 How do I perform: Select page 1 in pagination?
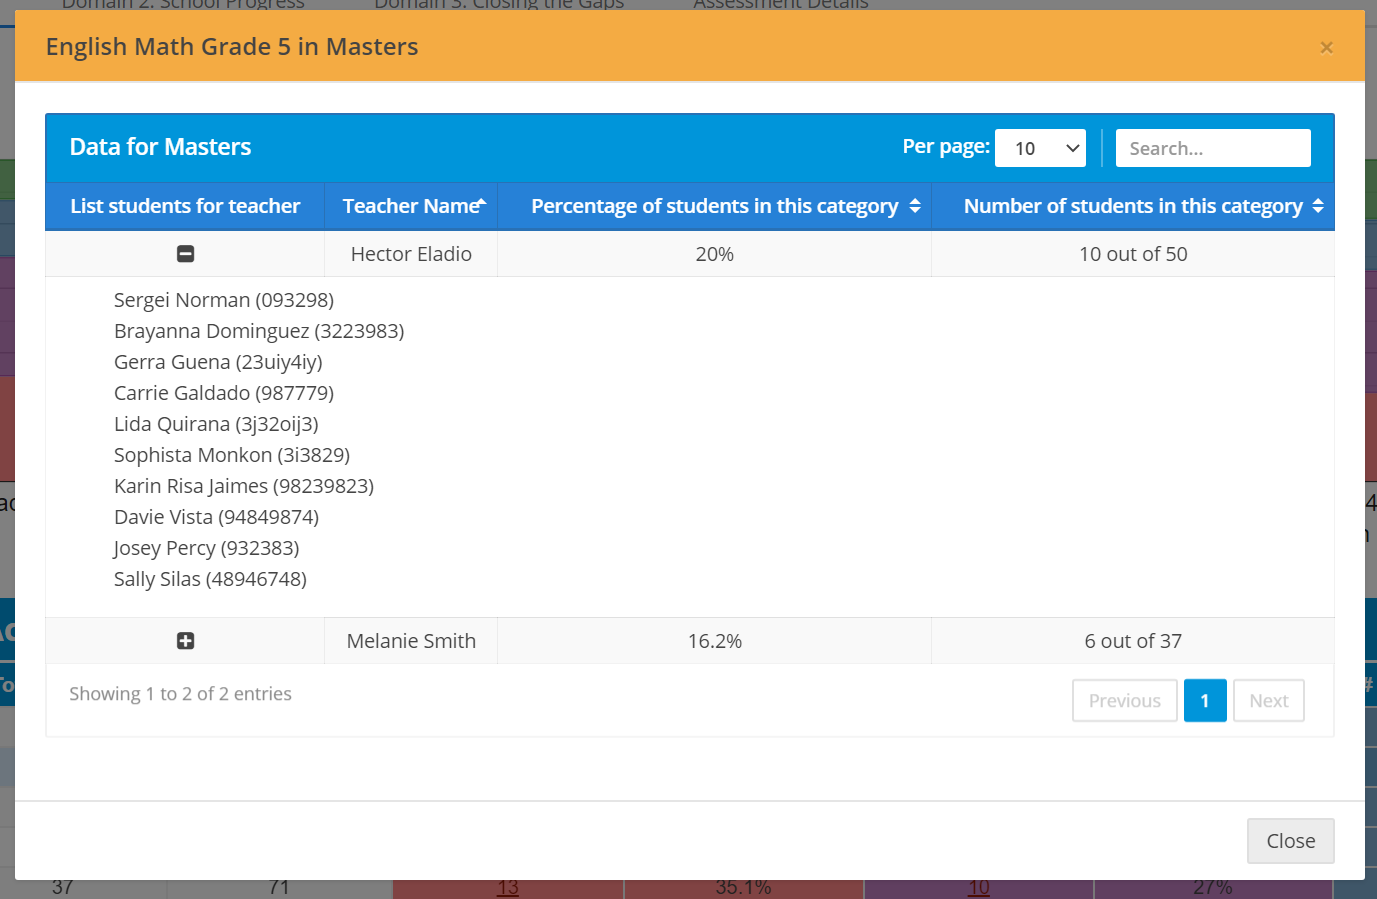[x=1205, y=701]
